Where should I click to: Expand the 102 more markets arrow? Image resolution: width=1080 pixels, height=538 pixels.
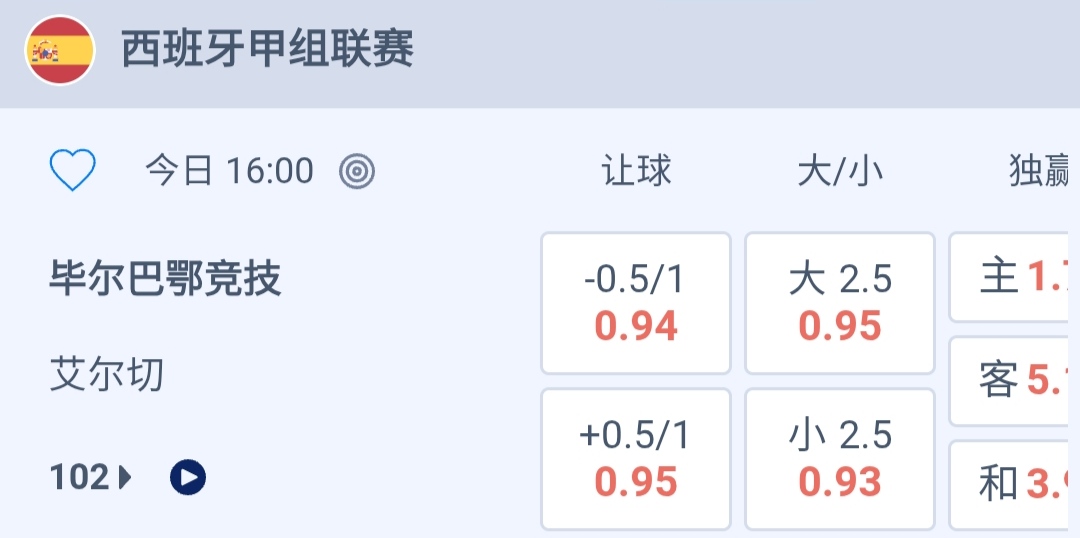coord(125,478)
